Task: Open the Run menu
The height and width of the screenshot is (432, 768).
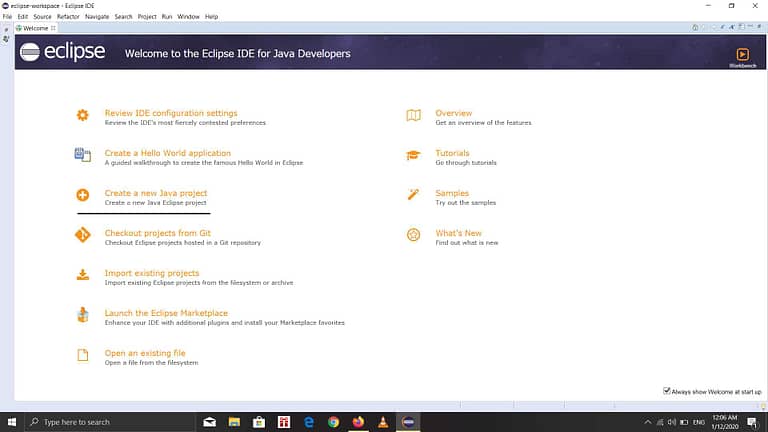Action: (167, 17)
